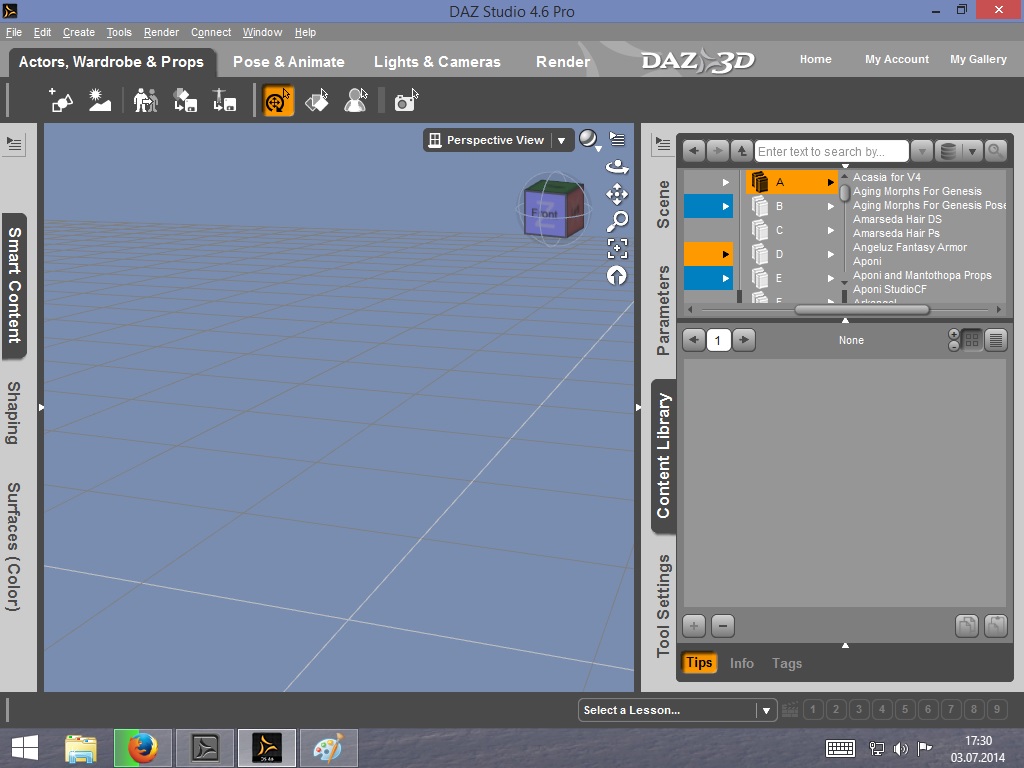Click the viewport orbit/rotate camera icon
Viewport: 1024px width, 768px height.
617,167
